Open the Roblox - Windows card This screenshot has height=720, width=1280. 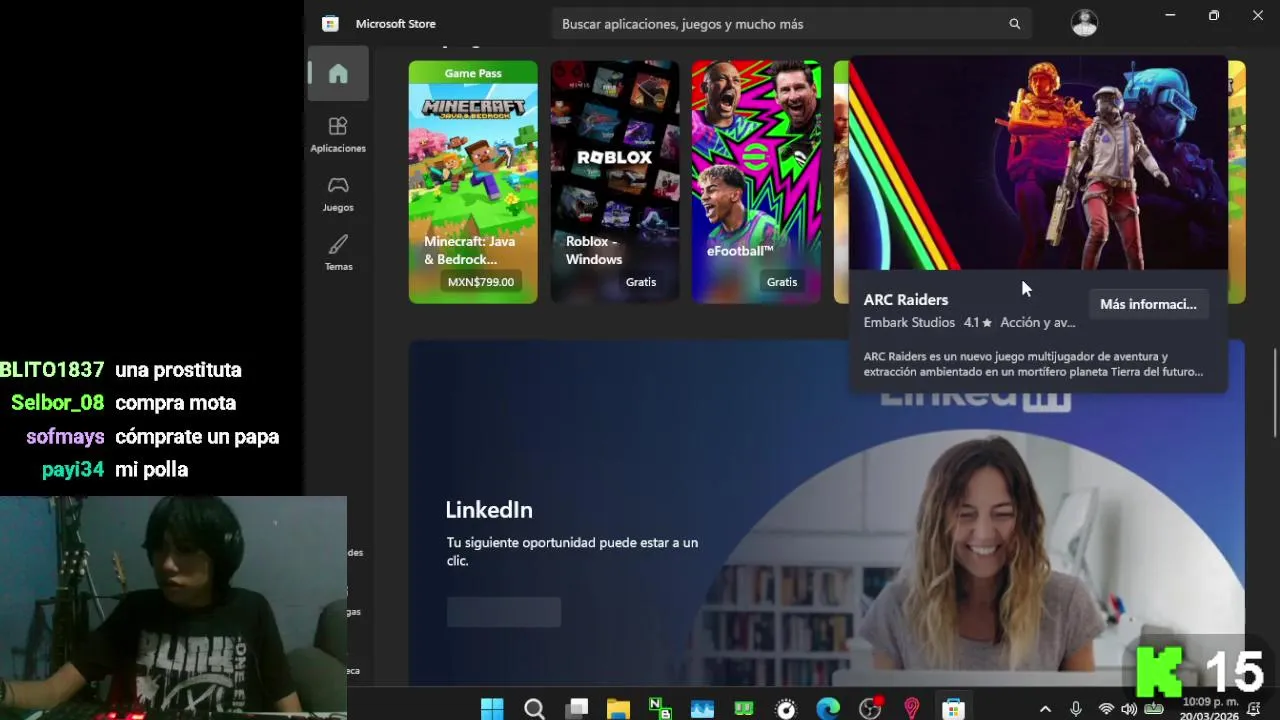click(615, 182)
